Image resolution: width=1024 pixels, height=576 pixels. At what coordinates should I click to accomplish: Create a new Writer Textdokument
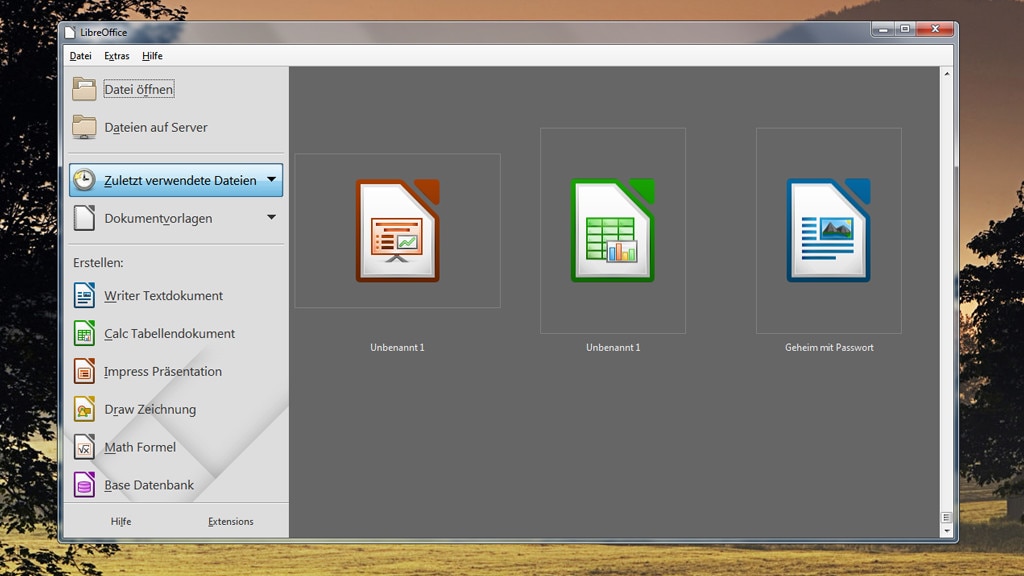click(x=163, y=296)
